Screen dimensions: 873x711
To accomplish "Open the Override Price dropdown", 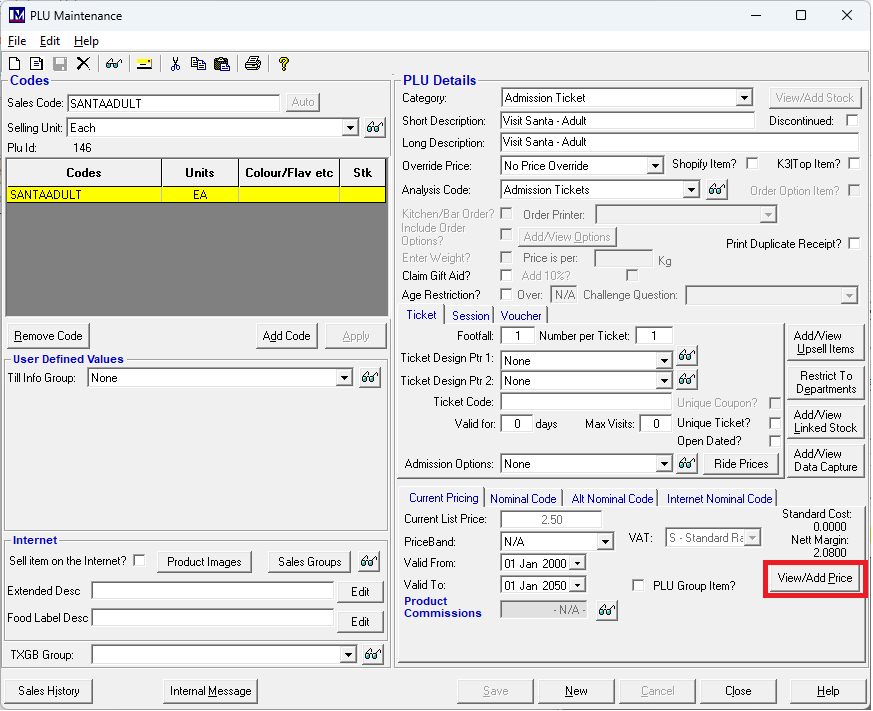I will click(x=655, y=166).
